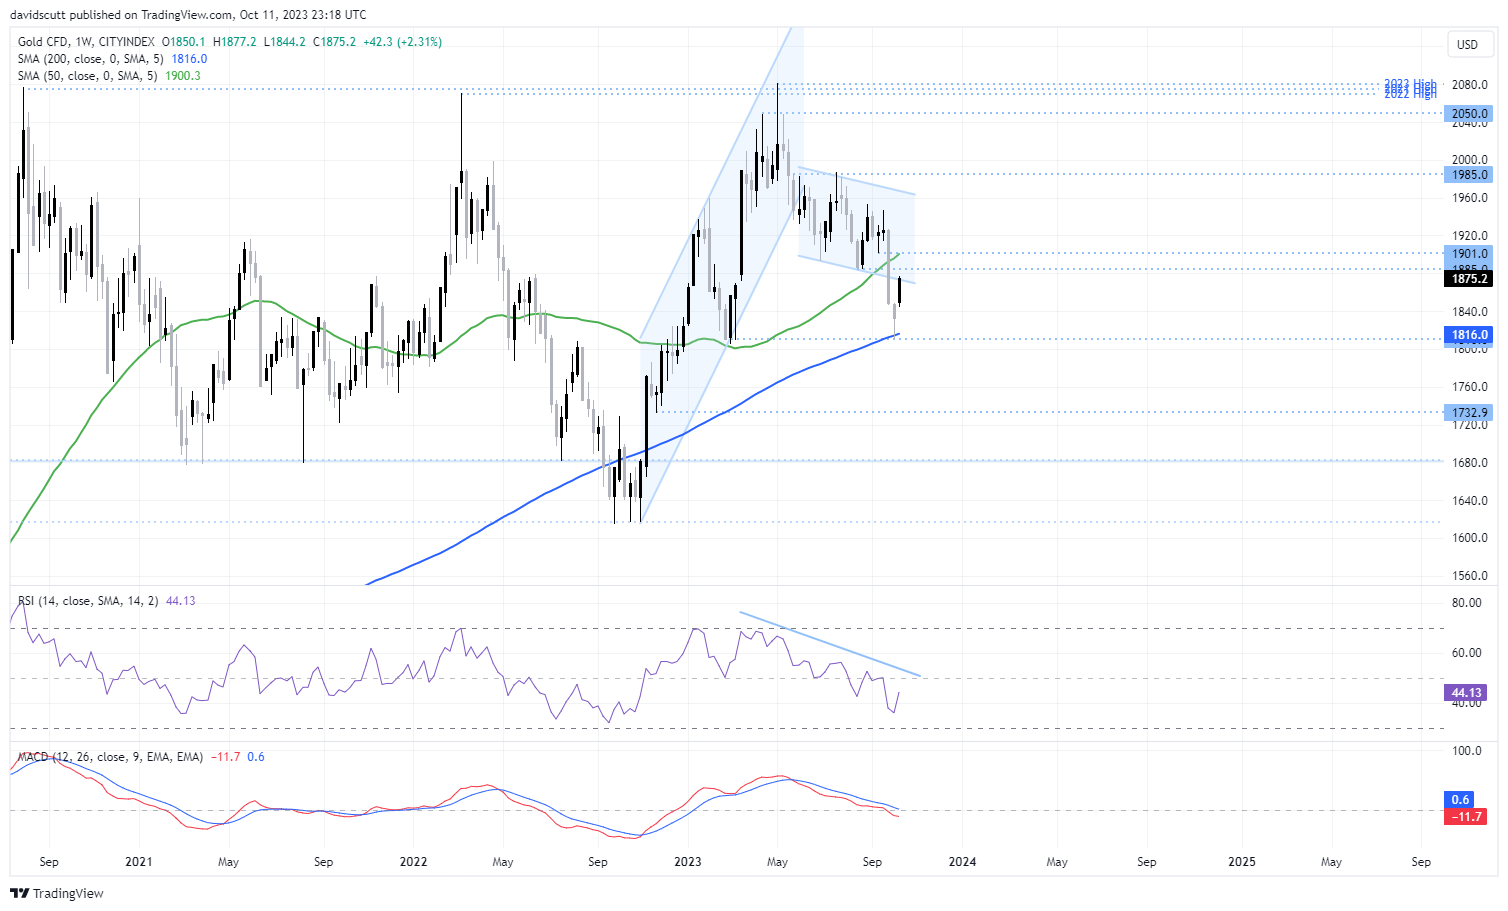Click the blue 1816.0 label on the price axis
The width and height of the screenshot is (1508, 911).
[1470, 335]
